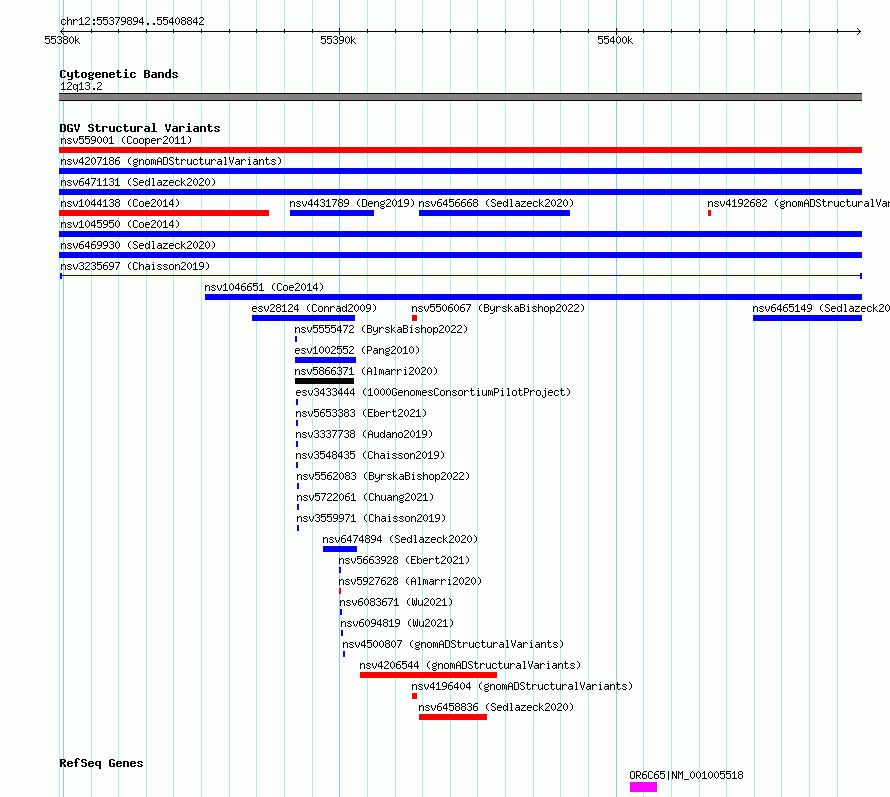890x797 pixels.
Task: Click nsv6471131 (Sedlazeck2020) label
Action: [138, 182]
